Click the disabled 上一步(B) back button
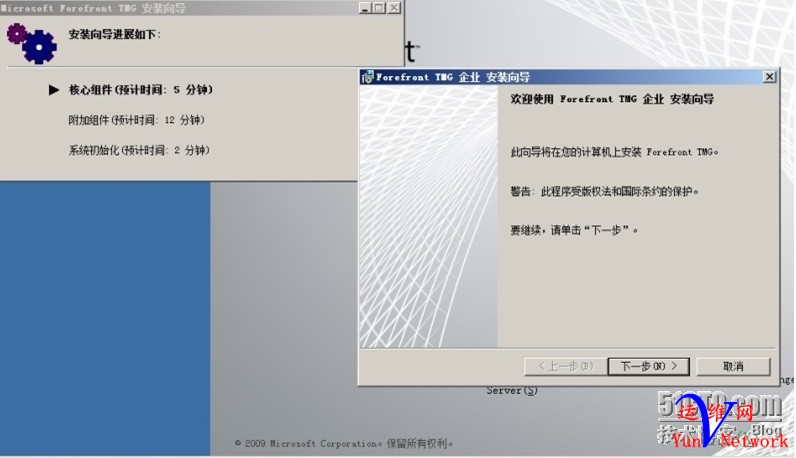This screenshot has height=458, width=796. coord(566,366)
